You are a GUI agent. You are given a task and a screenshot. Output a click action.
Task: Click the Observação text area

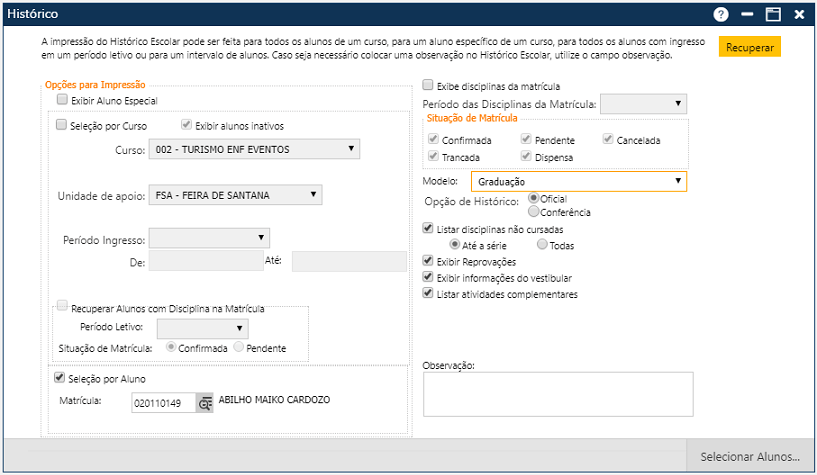click(x=558, y=393)
